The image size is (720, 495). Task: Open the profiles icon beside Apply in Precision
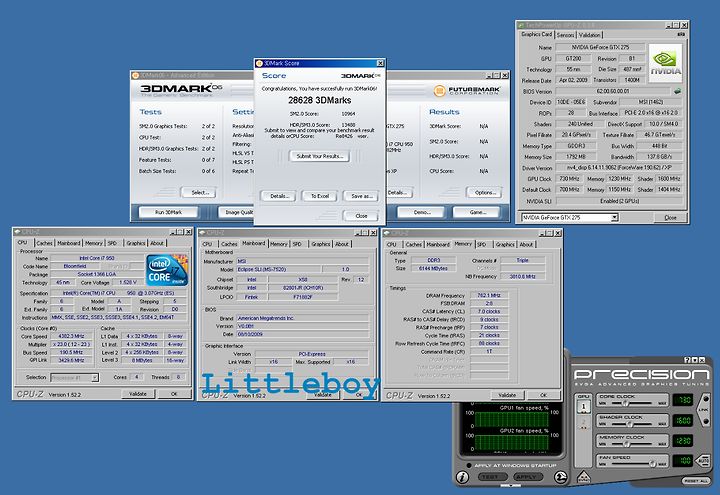[560, 477]
